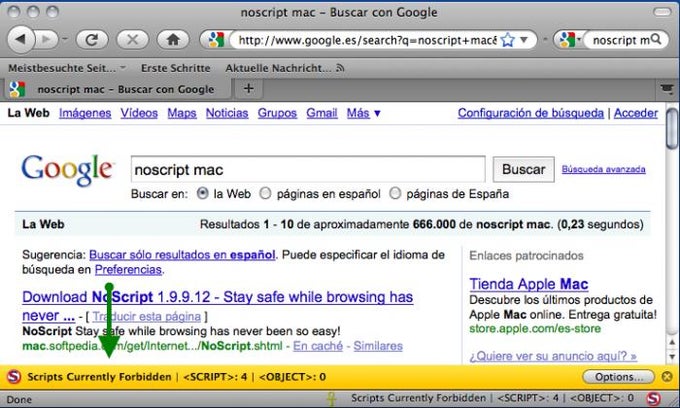680x408 pixels.
Task: Open the Imágenes link
Action: pos(85,113)
